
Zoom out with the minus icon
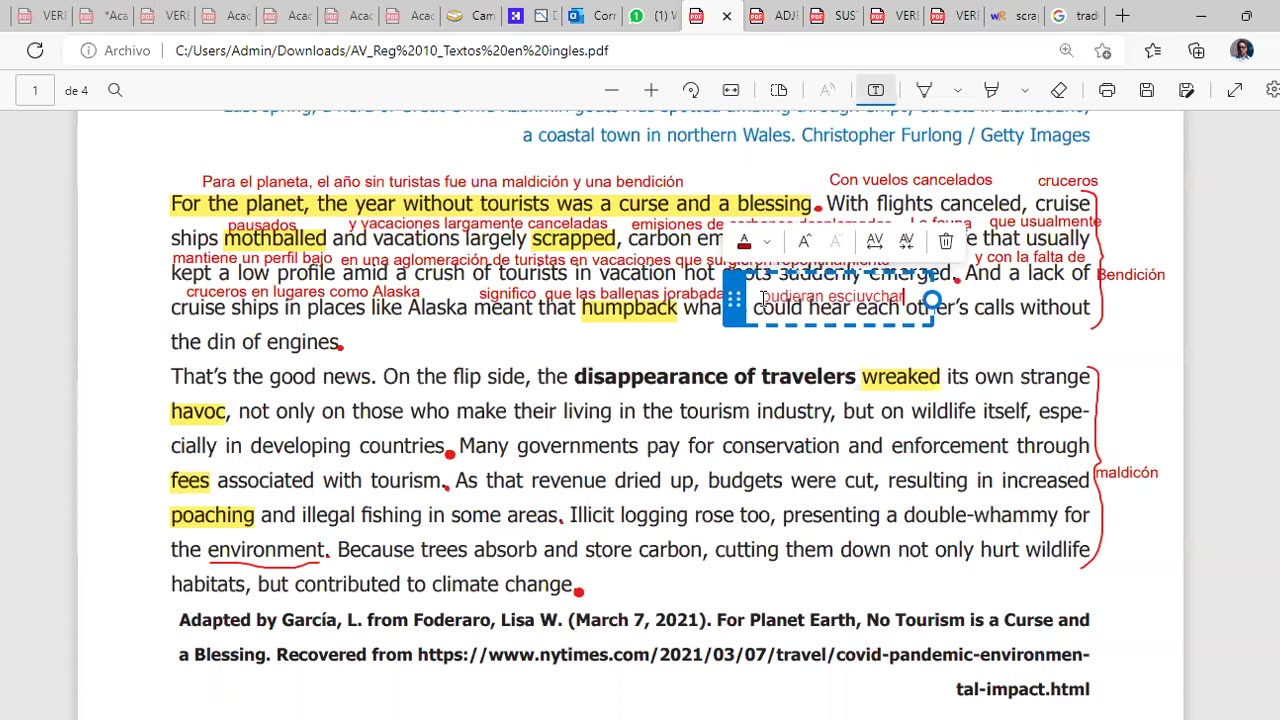[x=612, y=90]
